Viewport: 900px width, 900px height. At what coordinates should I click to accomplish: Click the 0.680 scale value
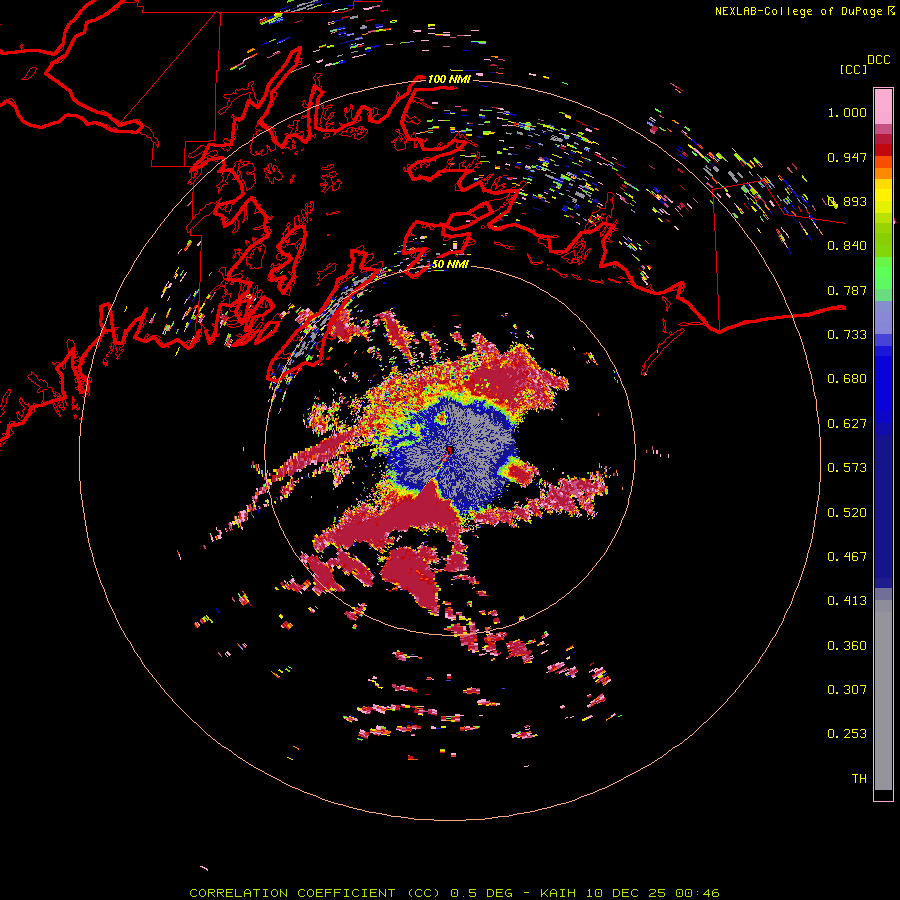(x=847, y=379)
